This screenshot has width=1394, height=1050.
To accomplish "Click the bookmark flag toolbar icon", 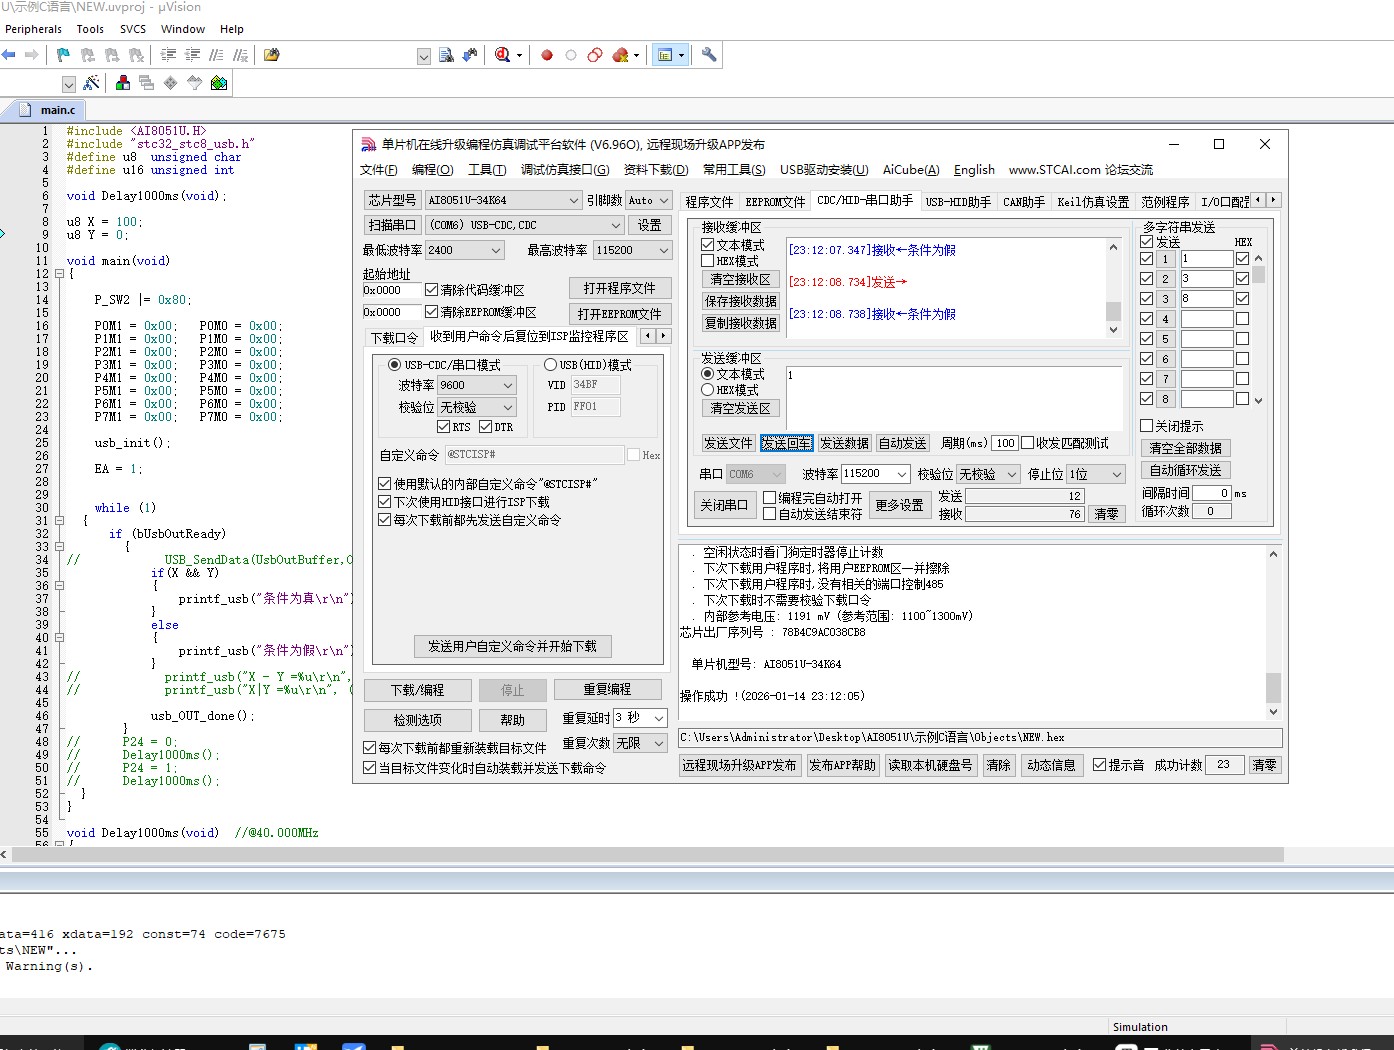I will [x=64, y=55].
